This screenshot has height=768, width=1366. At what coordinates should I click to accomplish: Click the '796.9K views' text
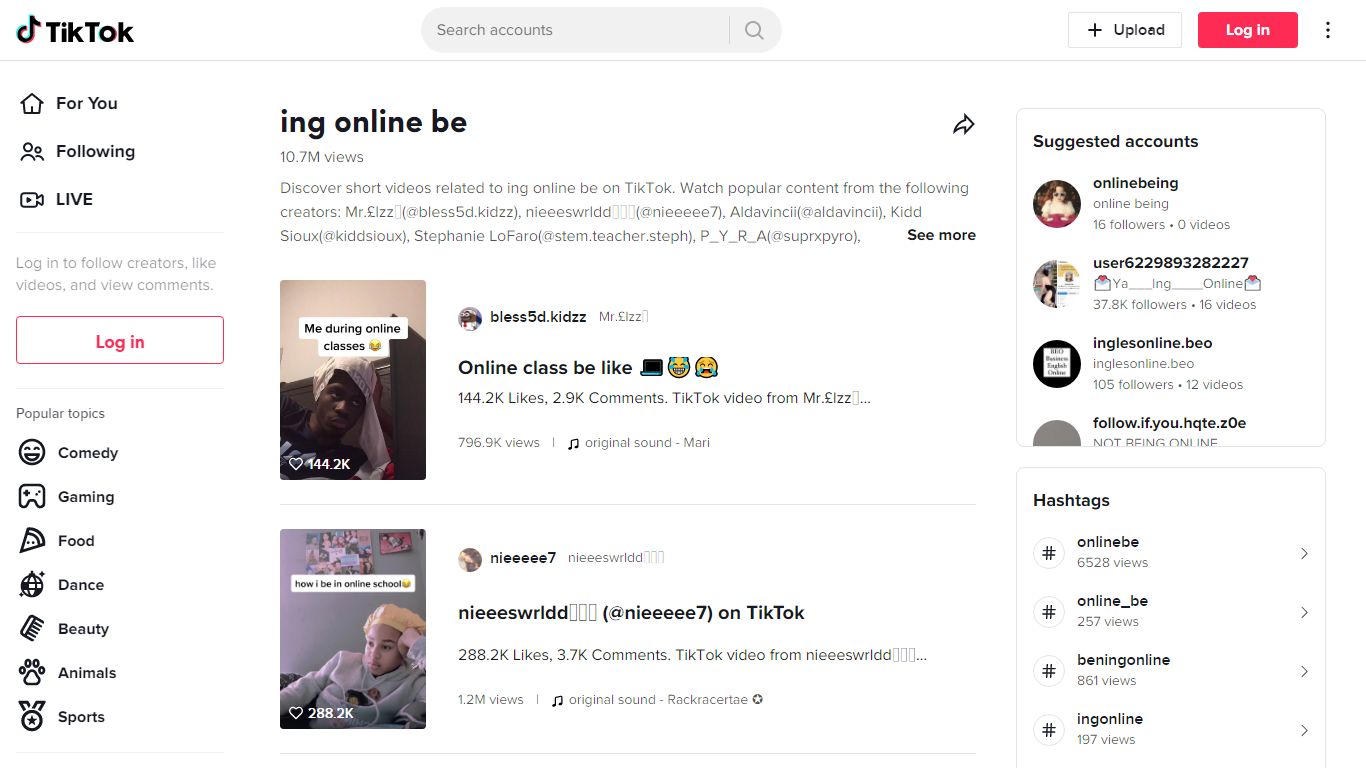tap(499, 442)
